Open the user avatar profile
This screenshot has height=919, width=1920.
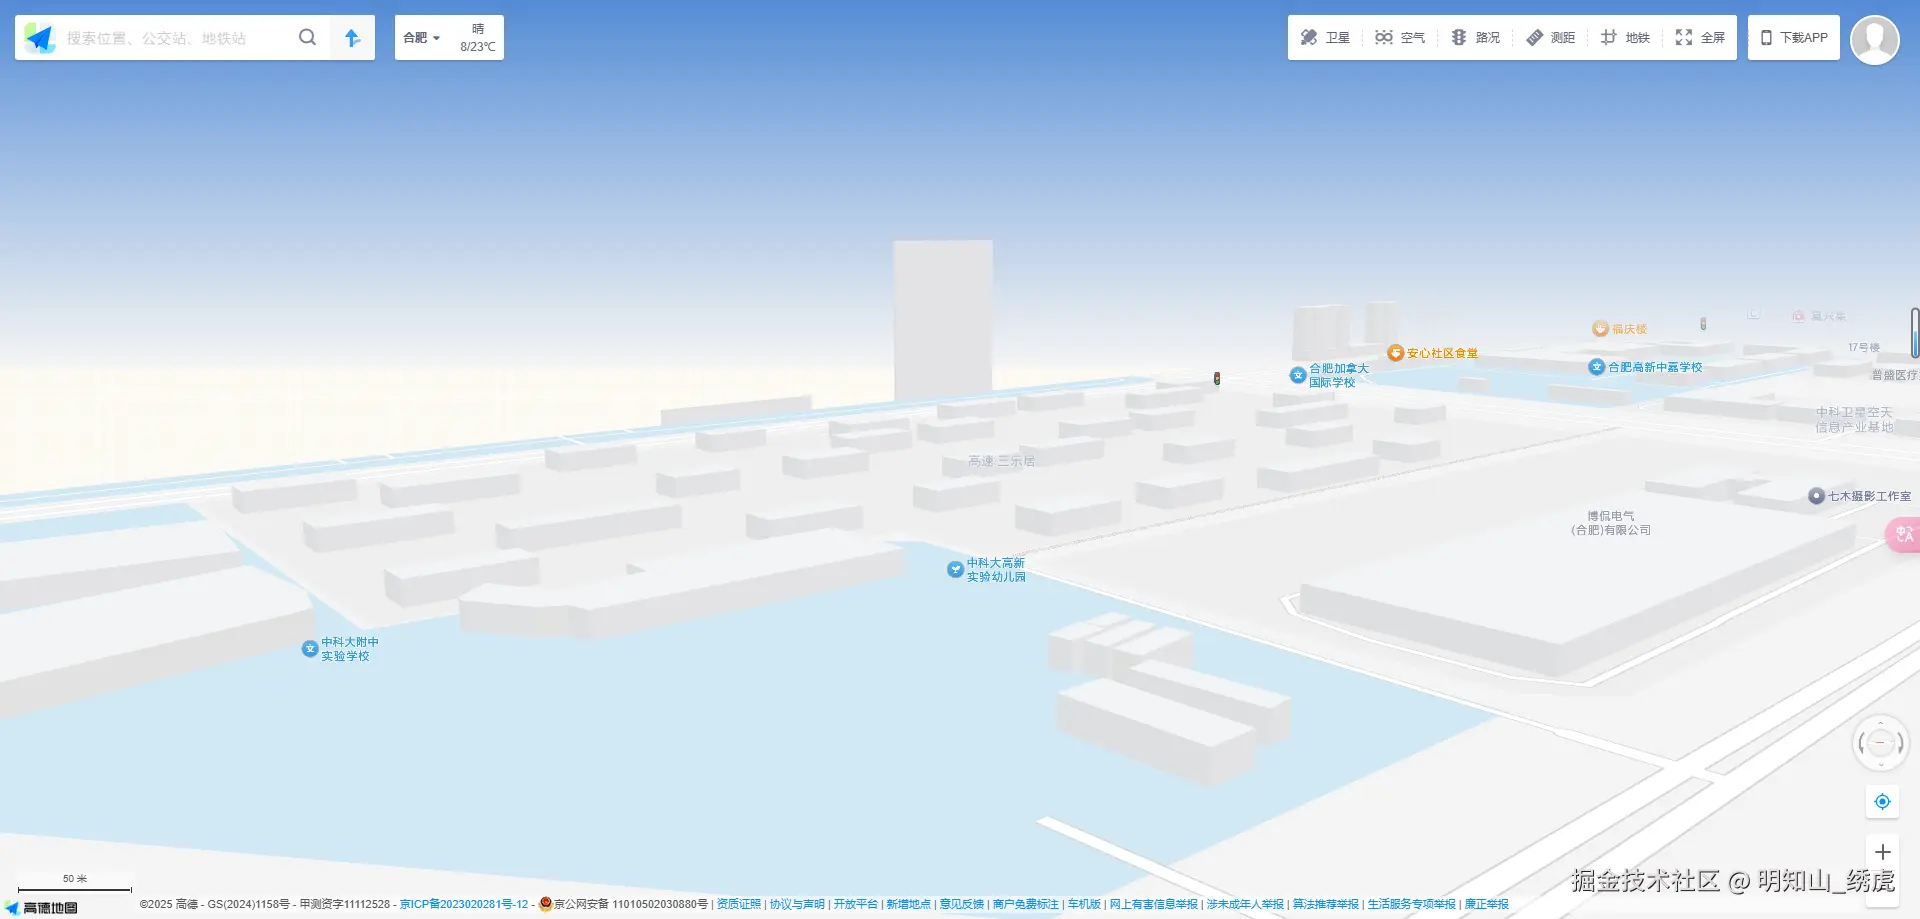tap(1874, 40)
